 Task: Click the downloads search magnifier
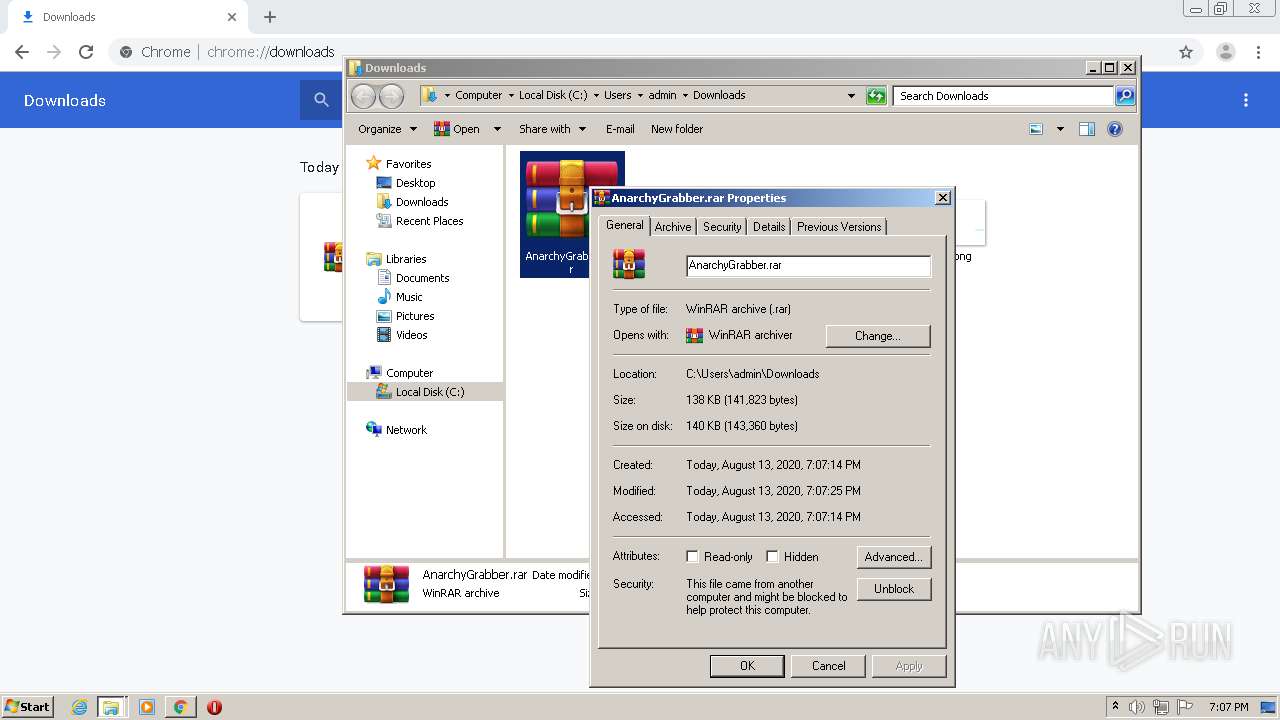321,100
